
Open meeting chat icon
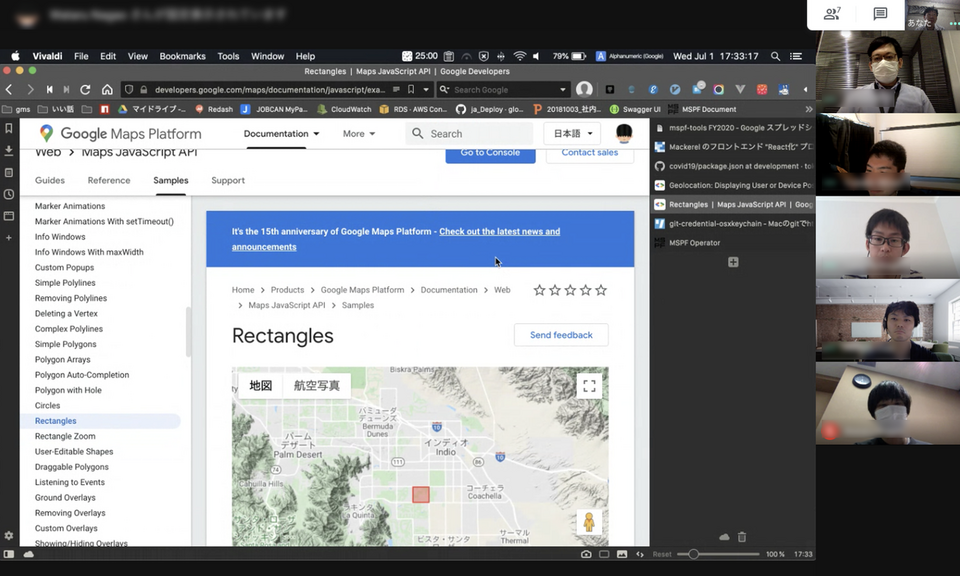click(880, 13)
